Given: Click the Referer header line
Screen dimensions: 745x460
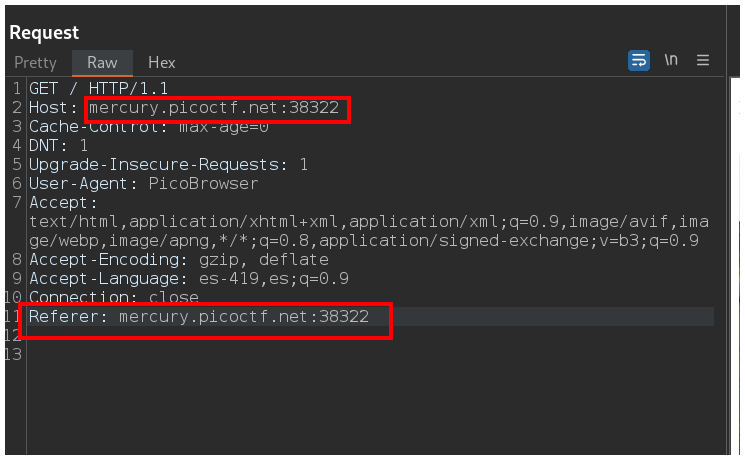Looking at the screenshot, I should (x=199, y=317).
